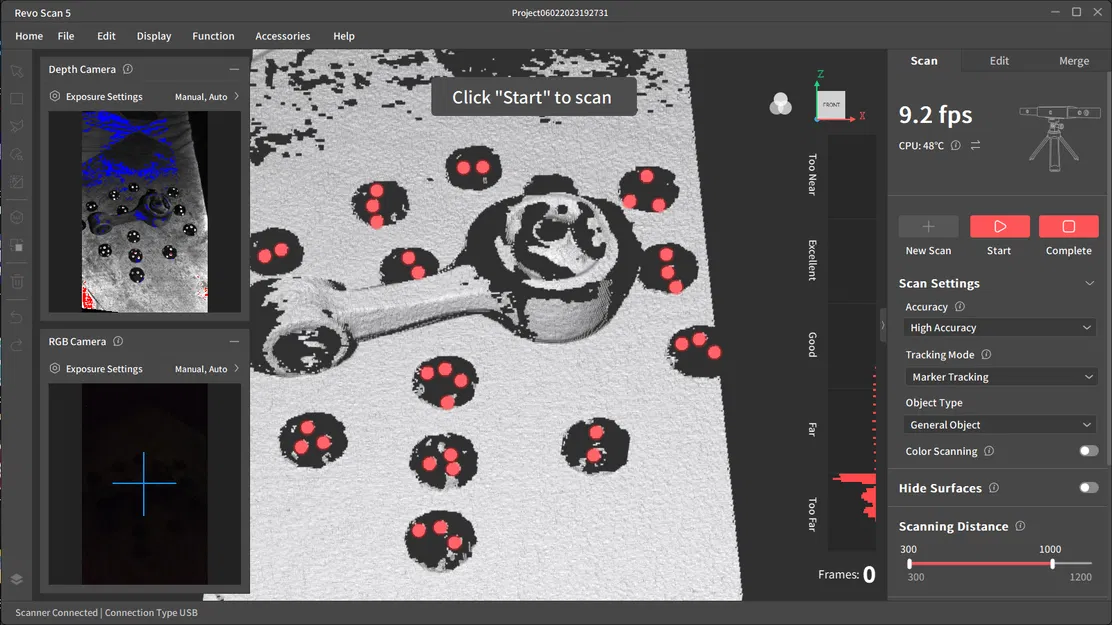Collapse the Depth Camera panel
The image size is (1112, 625).
234,68
